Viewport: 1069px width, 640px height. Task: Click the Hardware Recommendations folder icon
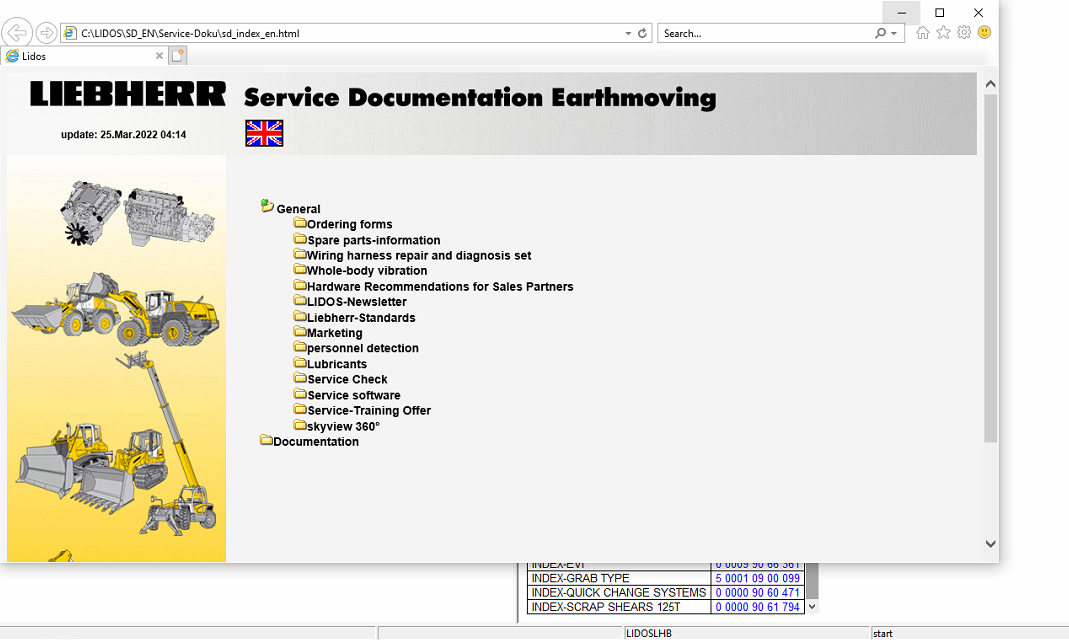(x=300, y=285)
